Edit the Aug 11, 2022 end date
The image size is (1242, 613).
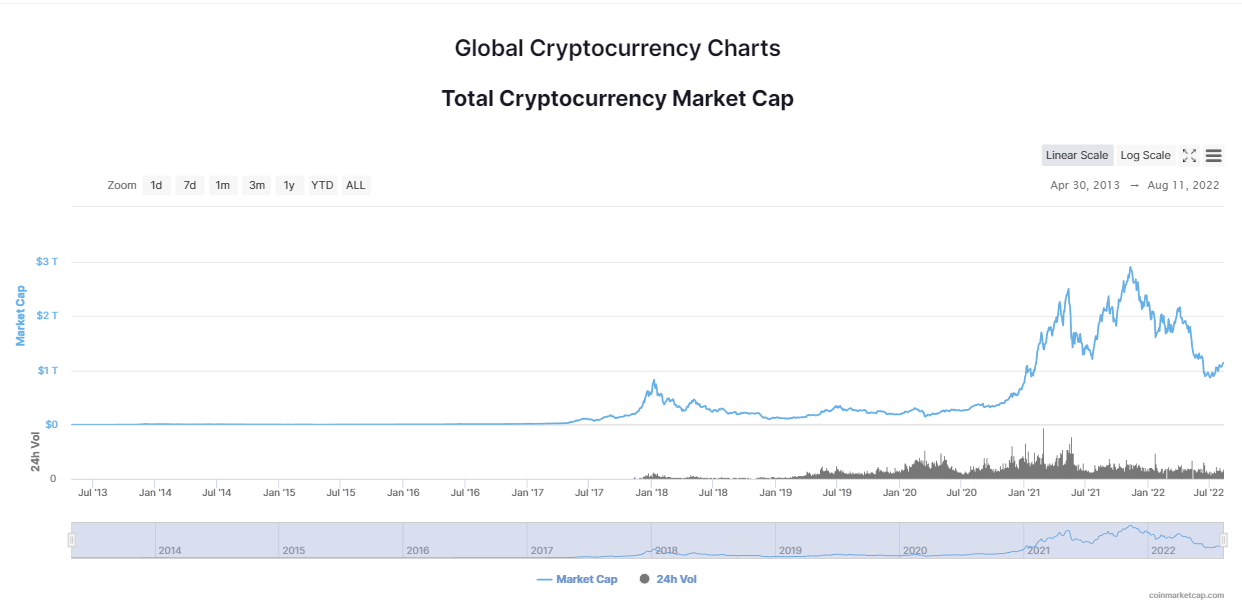tap(1184, 185)
